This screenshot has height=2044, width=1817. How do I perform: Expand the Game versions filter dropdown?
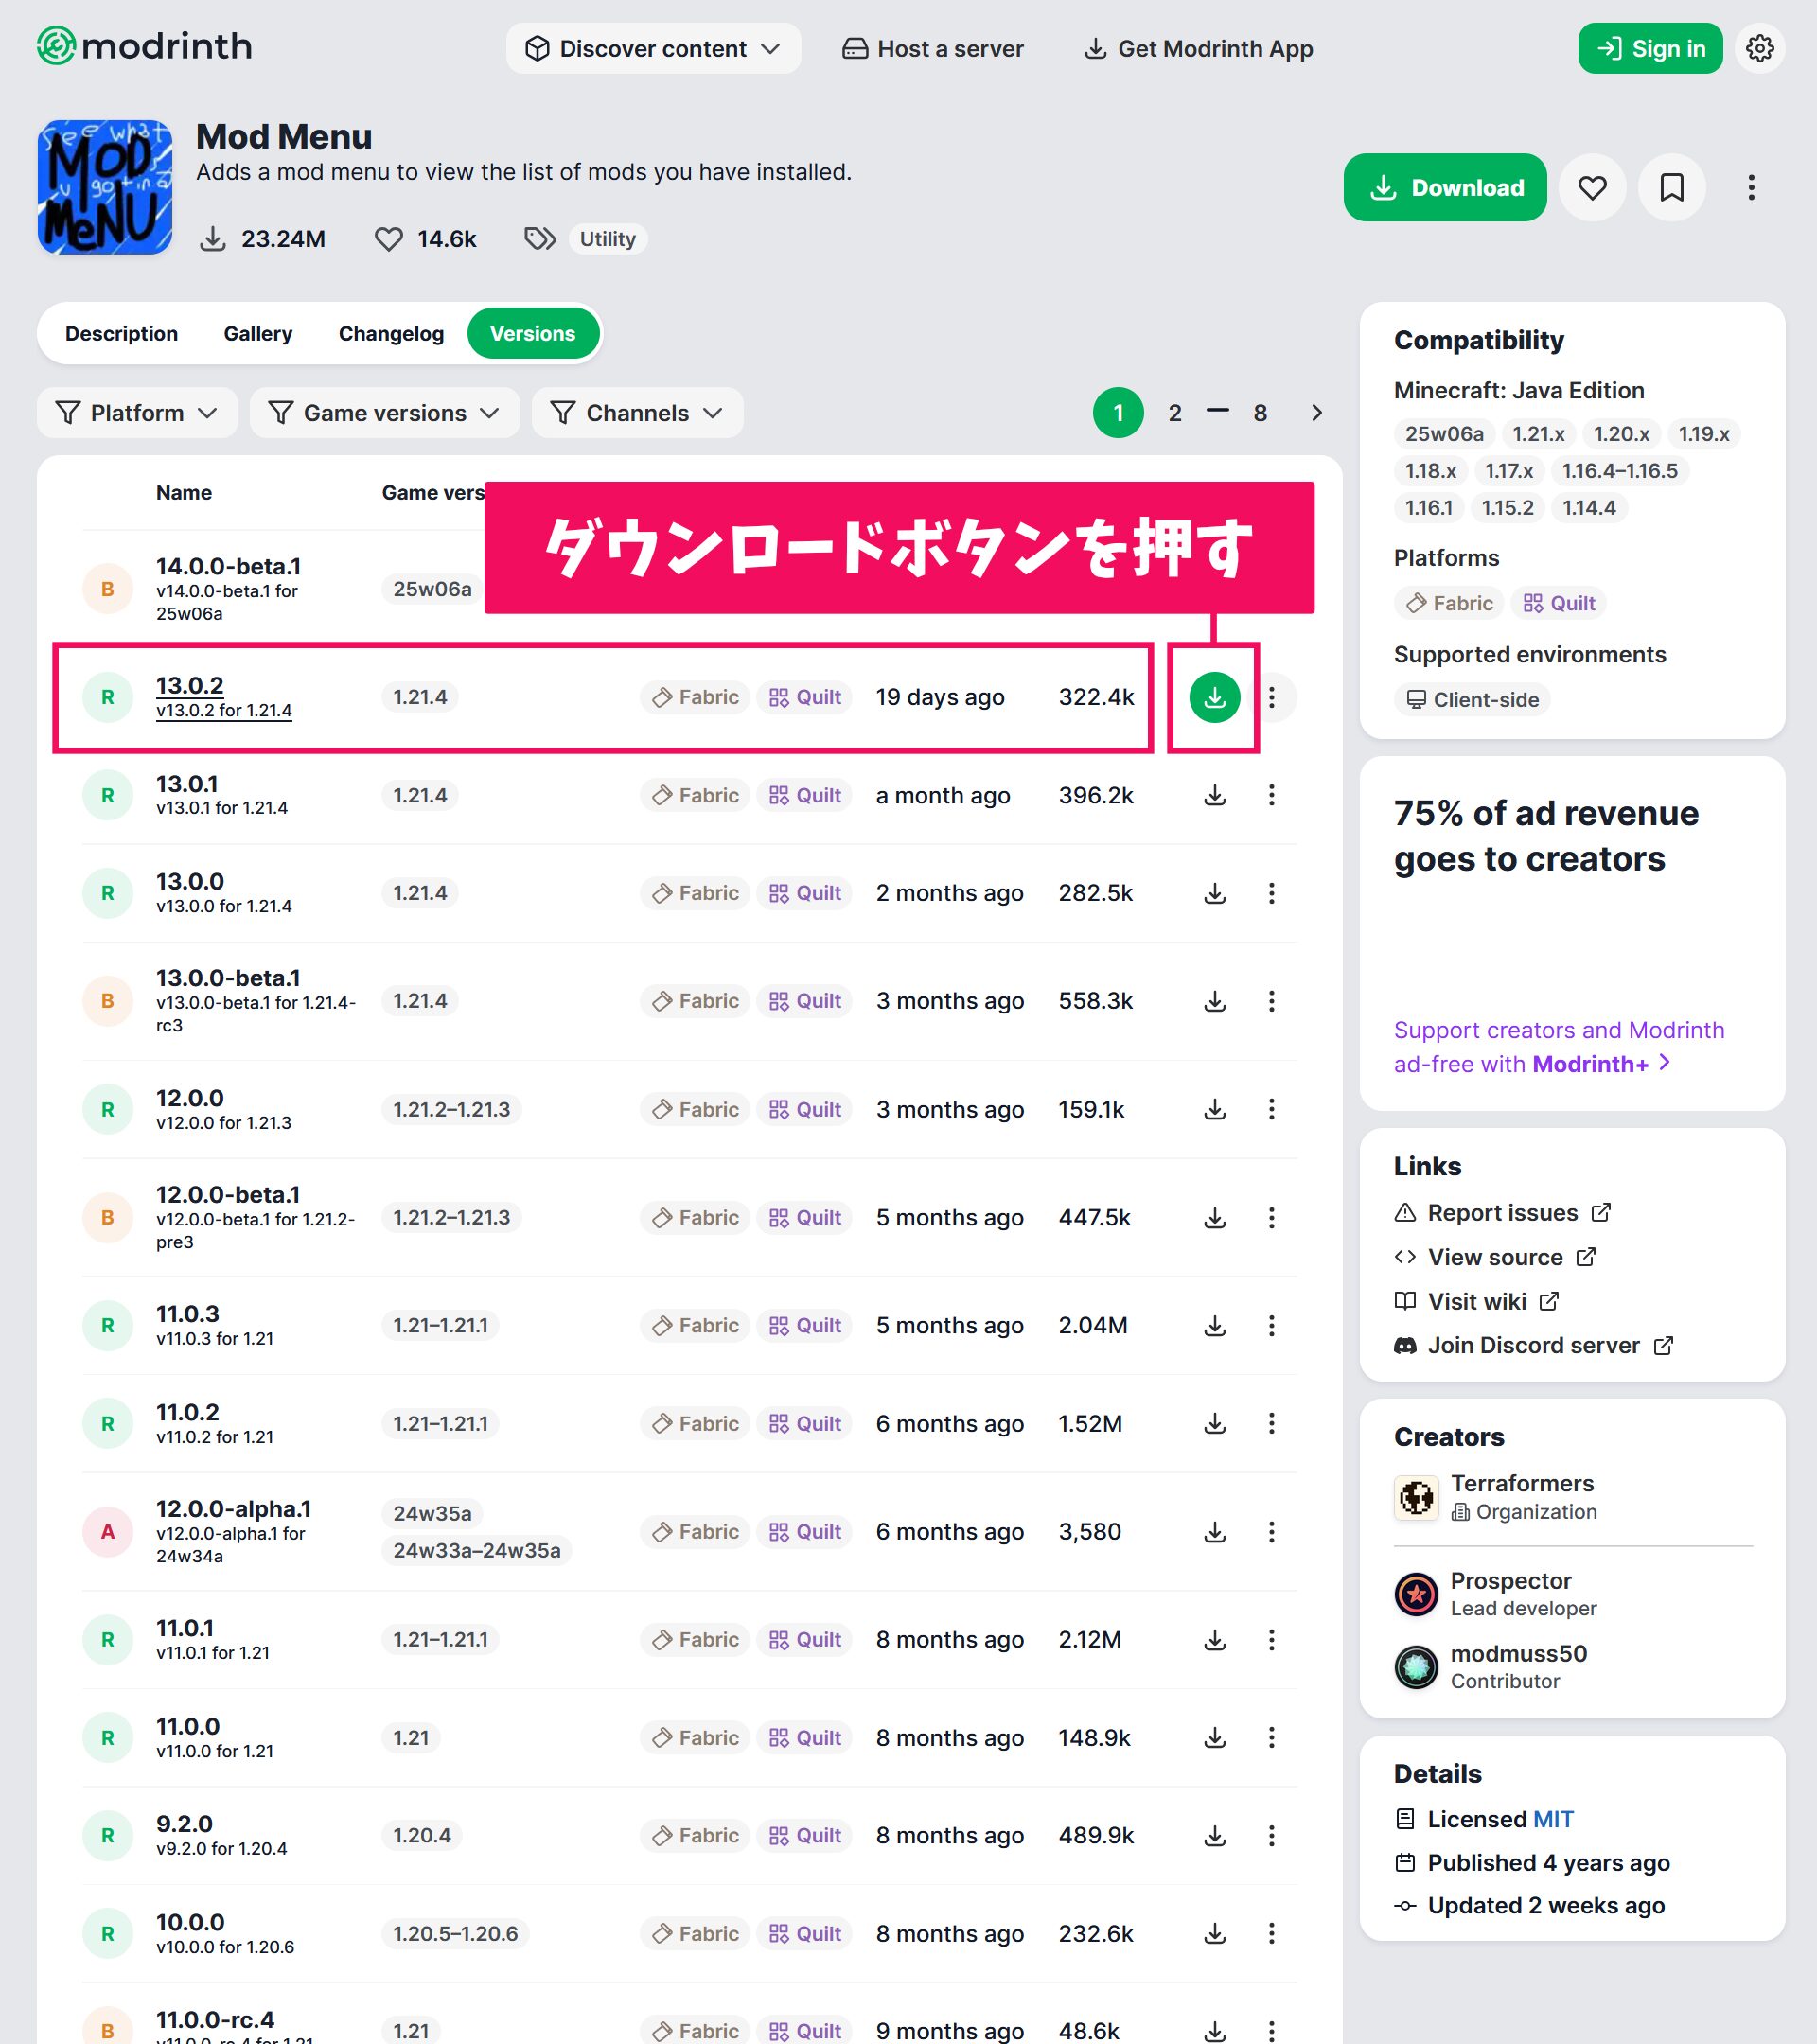(384, 413)
